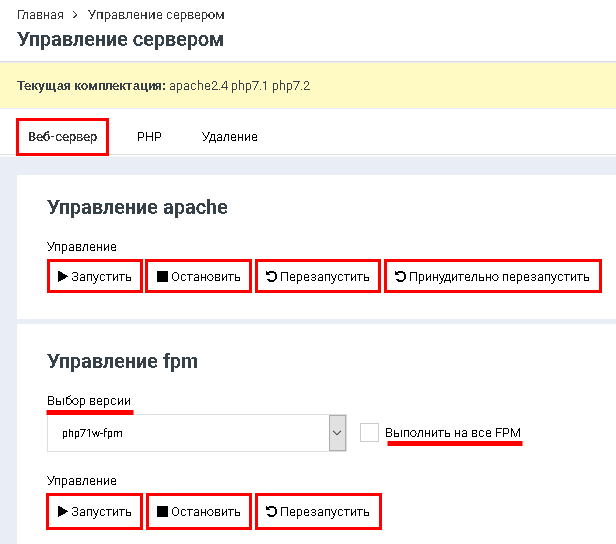Click Управление сервером breadcrumb
Viewport: 616px width, 544px height.
[x=156, y=15]
